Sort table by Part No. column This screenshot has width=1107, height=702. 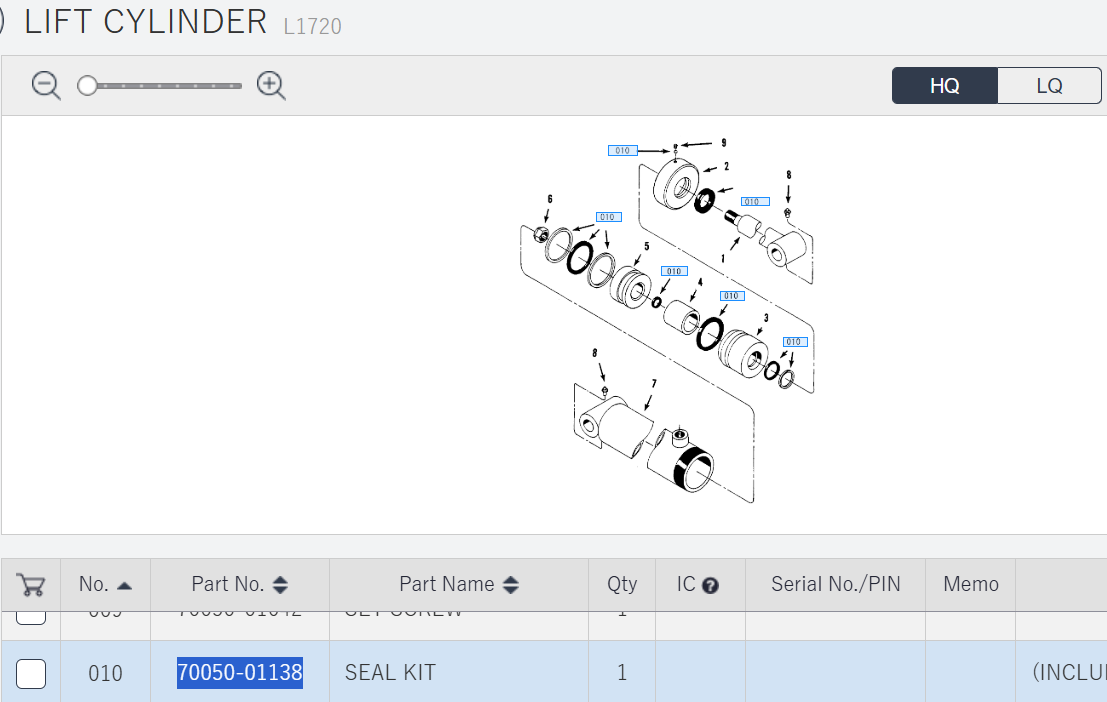coord(239,585)
